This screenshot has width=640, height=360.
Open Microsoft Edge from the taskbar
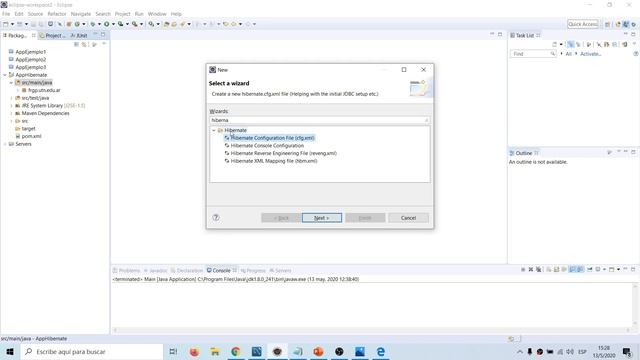click(x=380, y=351)
